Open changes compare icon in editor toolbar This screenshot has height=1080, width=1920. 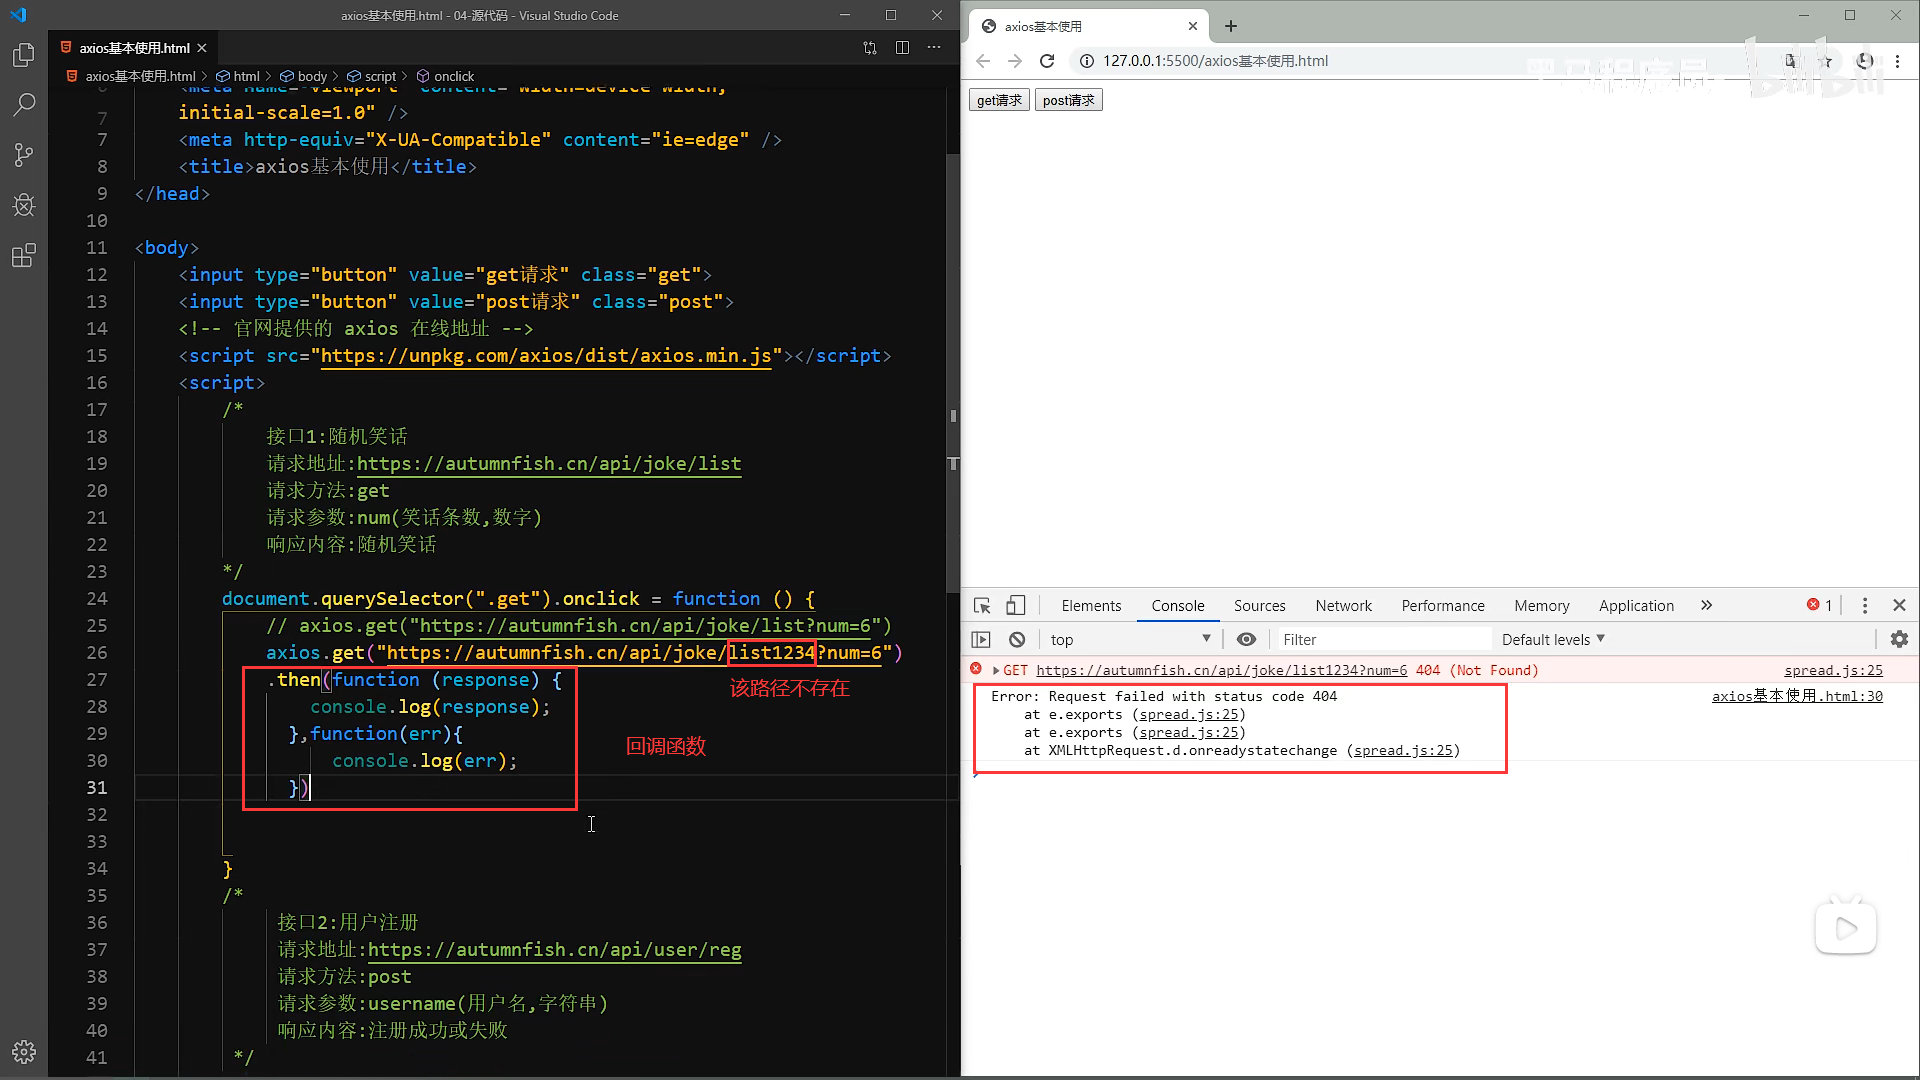click(870, 48)
